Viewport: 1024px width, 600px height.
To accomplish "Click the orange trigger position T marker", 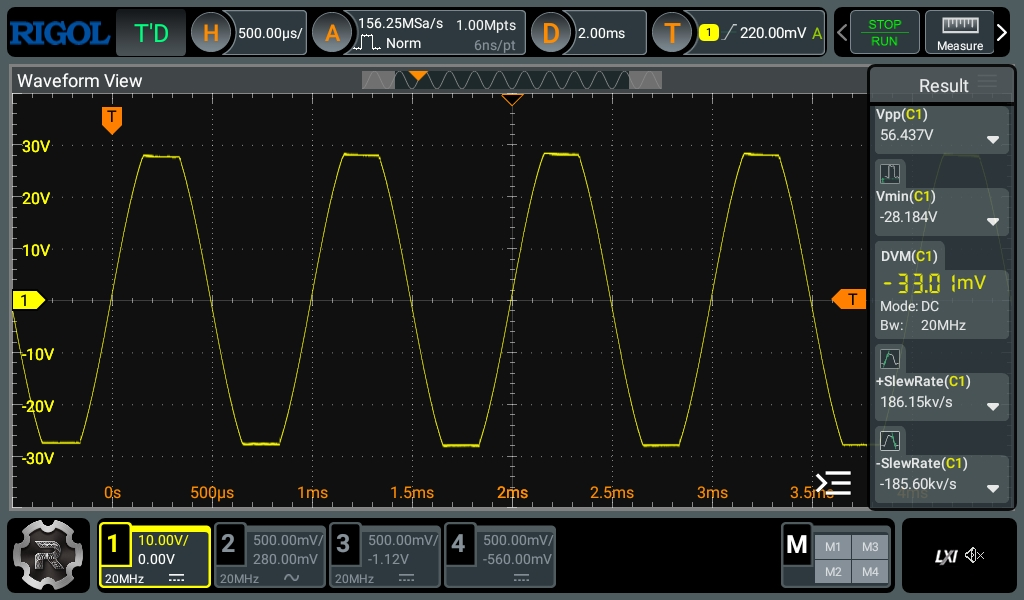I will (x=112, y=121).
